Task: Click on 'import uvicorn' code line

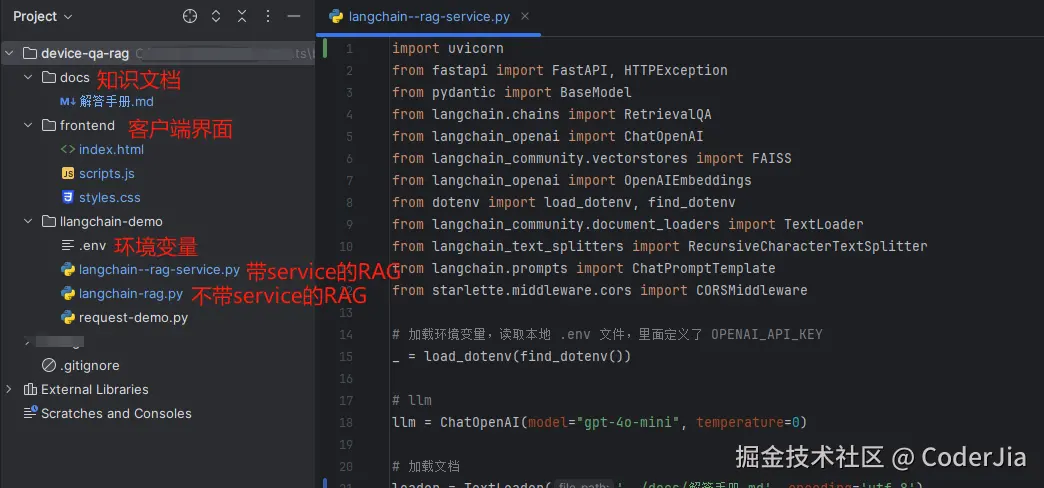Action: coord(447,48)
